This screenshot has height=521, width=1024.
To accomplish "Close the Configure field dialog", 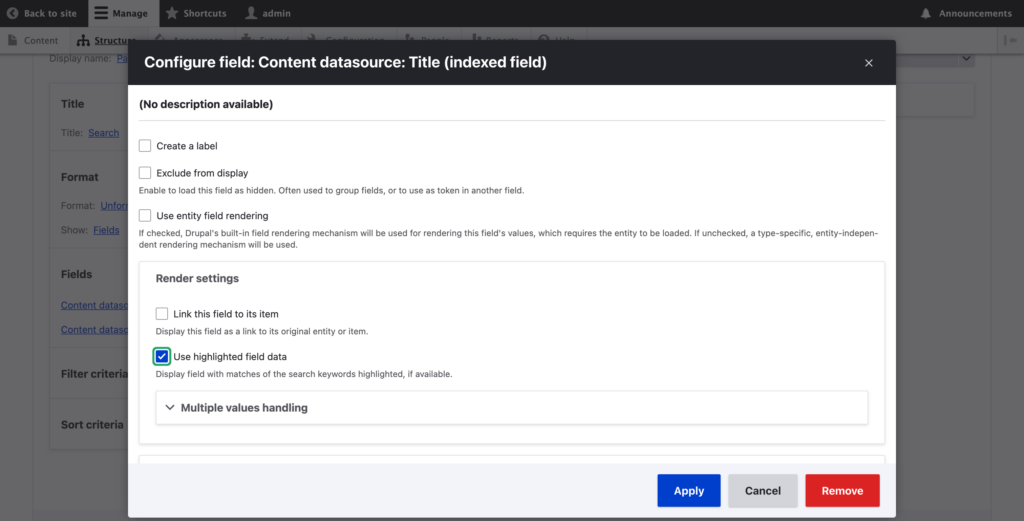I will (868, 63).
